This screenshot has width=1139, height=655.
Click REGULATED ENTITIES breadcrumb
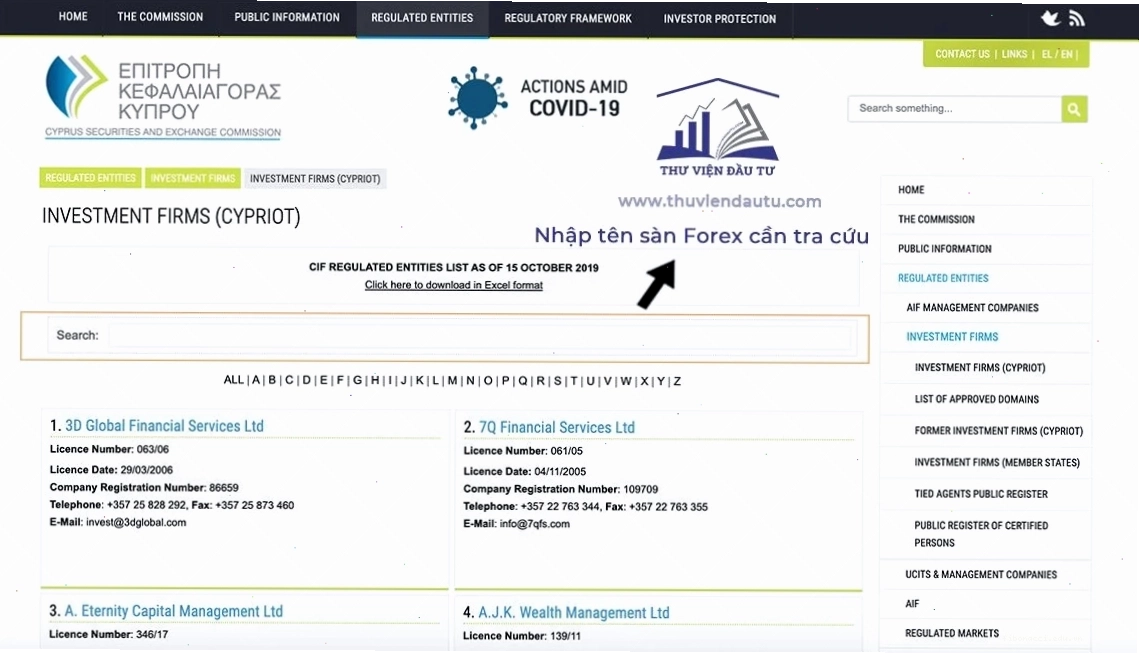click(90, 178)
